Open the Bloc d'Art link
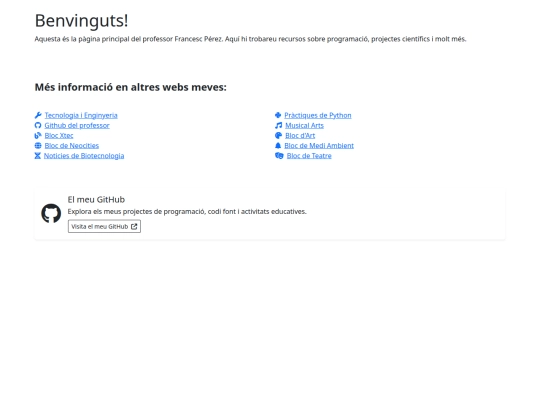540x405 pixels. pyautogui.click(x=300, y=136)
